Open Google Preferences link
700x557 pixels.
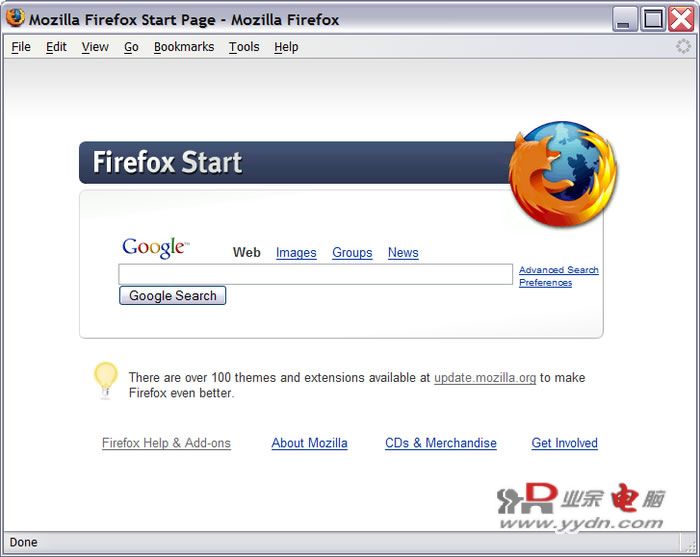coord(545,283)
